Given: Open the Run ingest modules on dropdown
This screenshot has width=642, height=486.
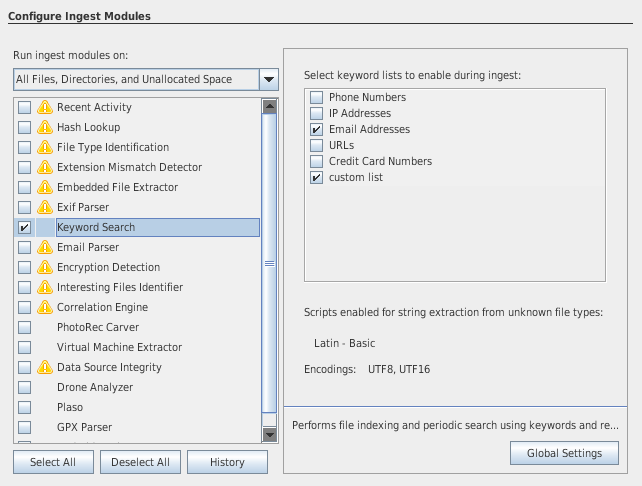Looking at the screenshot, I should 268,79.
